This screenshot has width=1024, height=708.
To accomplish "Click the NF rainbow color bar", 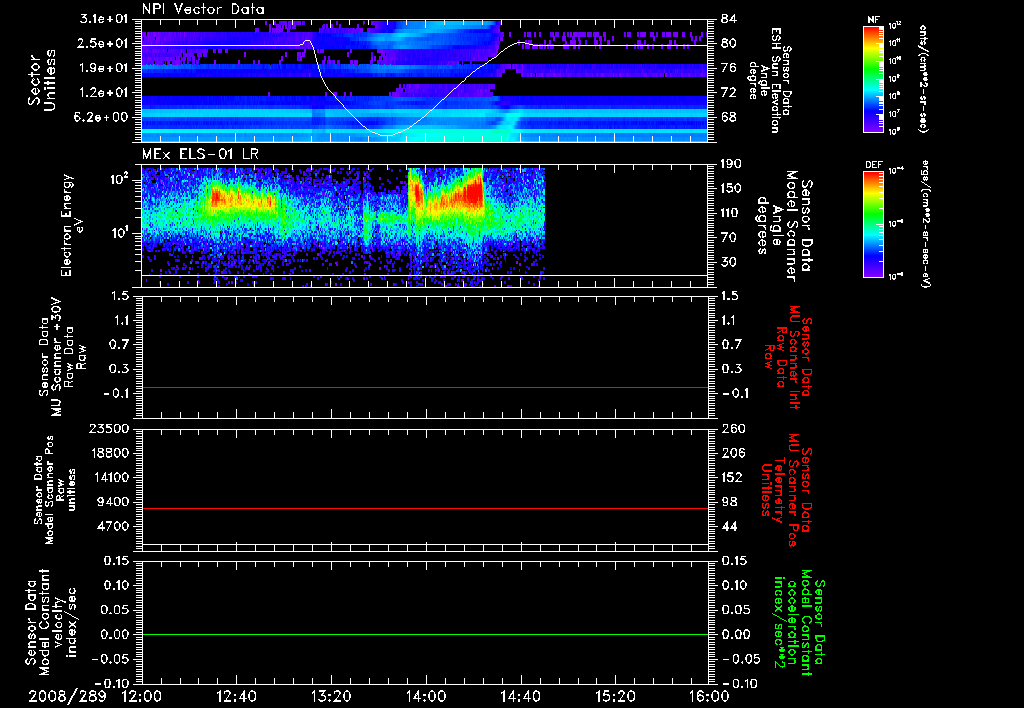I will [874, 79].
